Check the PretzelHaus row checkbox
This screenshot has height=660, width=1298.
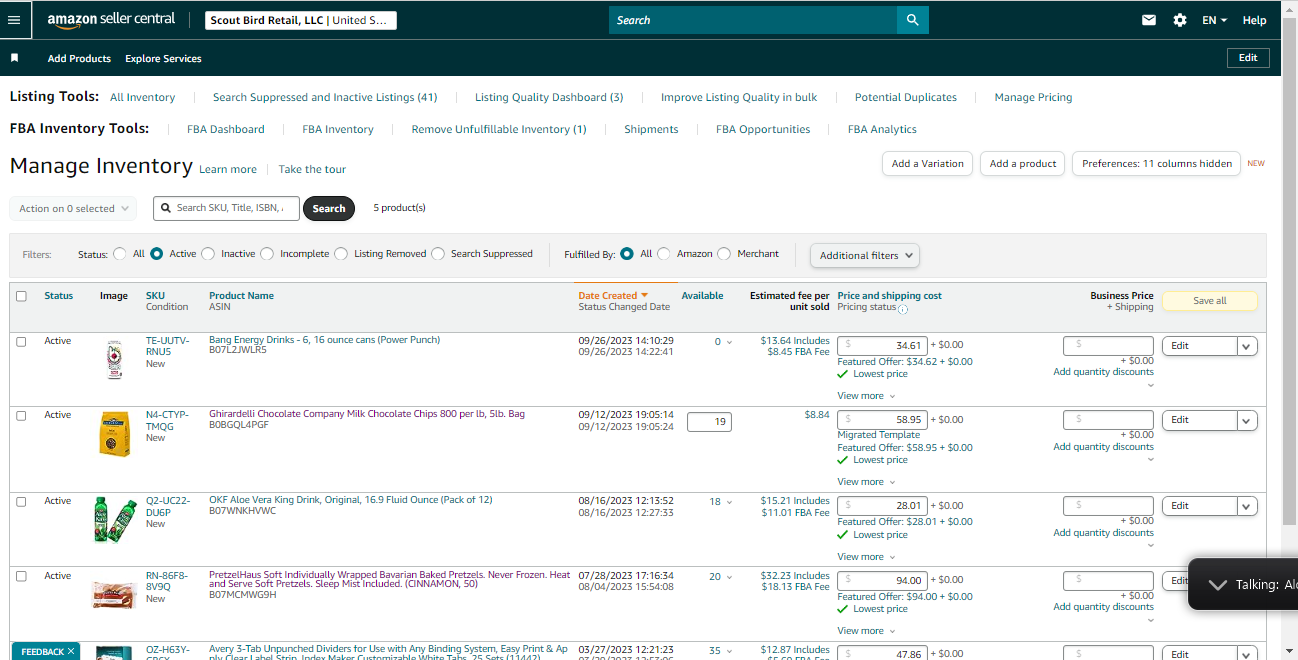[21, 576]
